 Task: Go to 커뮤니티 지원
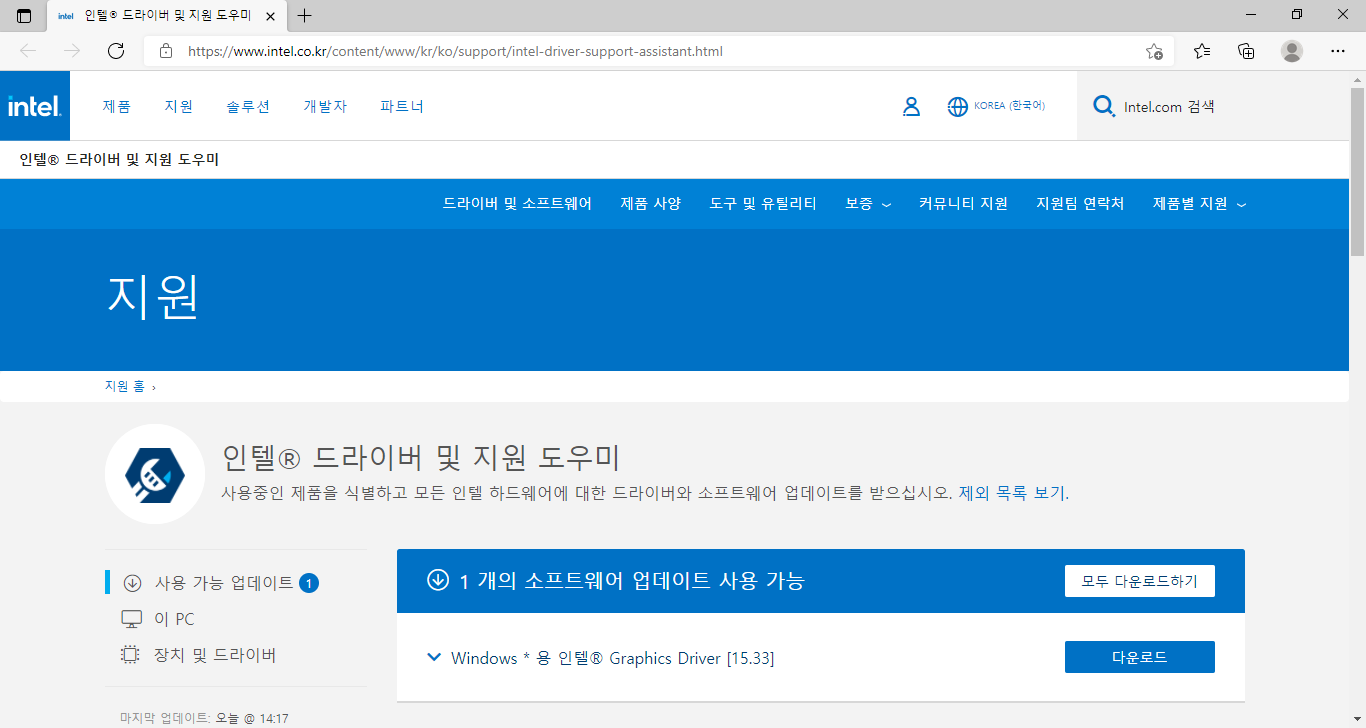[x=964, y=203]
